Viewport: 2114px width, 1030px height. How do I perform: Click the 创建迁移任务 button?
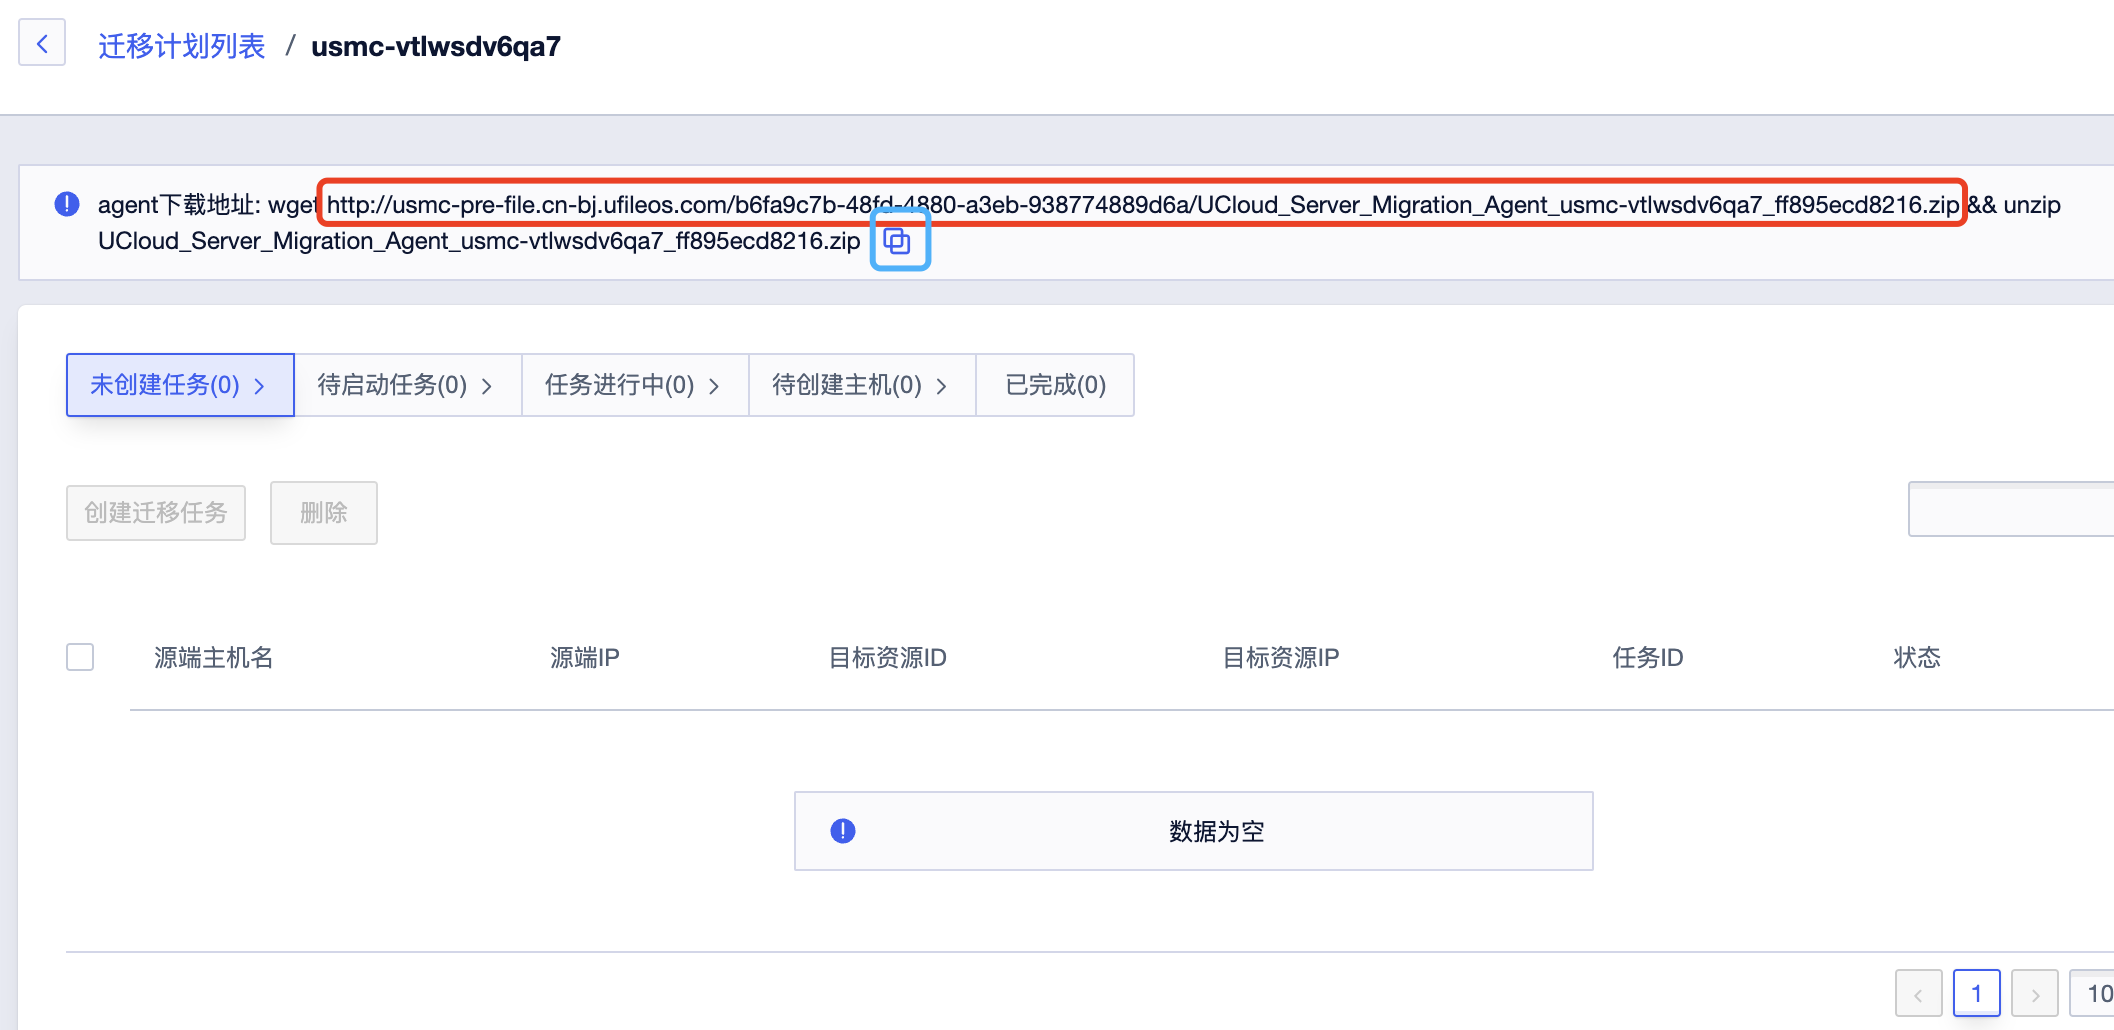tap(155, 512)
